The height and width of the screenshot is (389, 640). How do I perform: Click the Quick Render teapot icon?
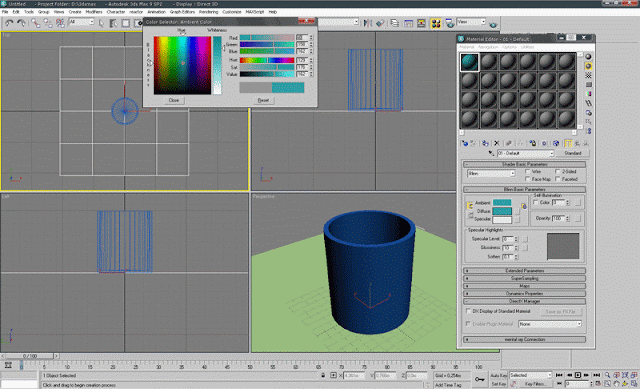click(x=493, y=24)
